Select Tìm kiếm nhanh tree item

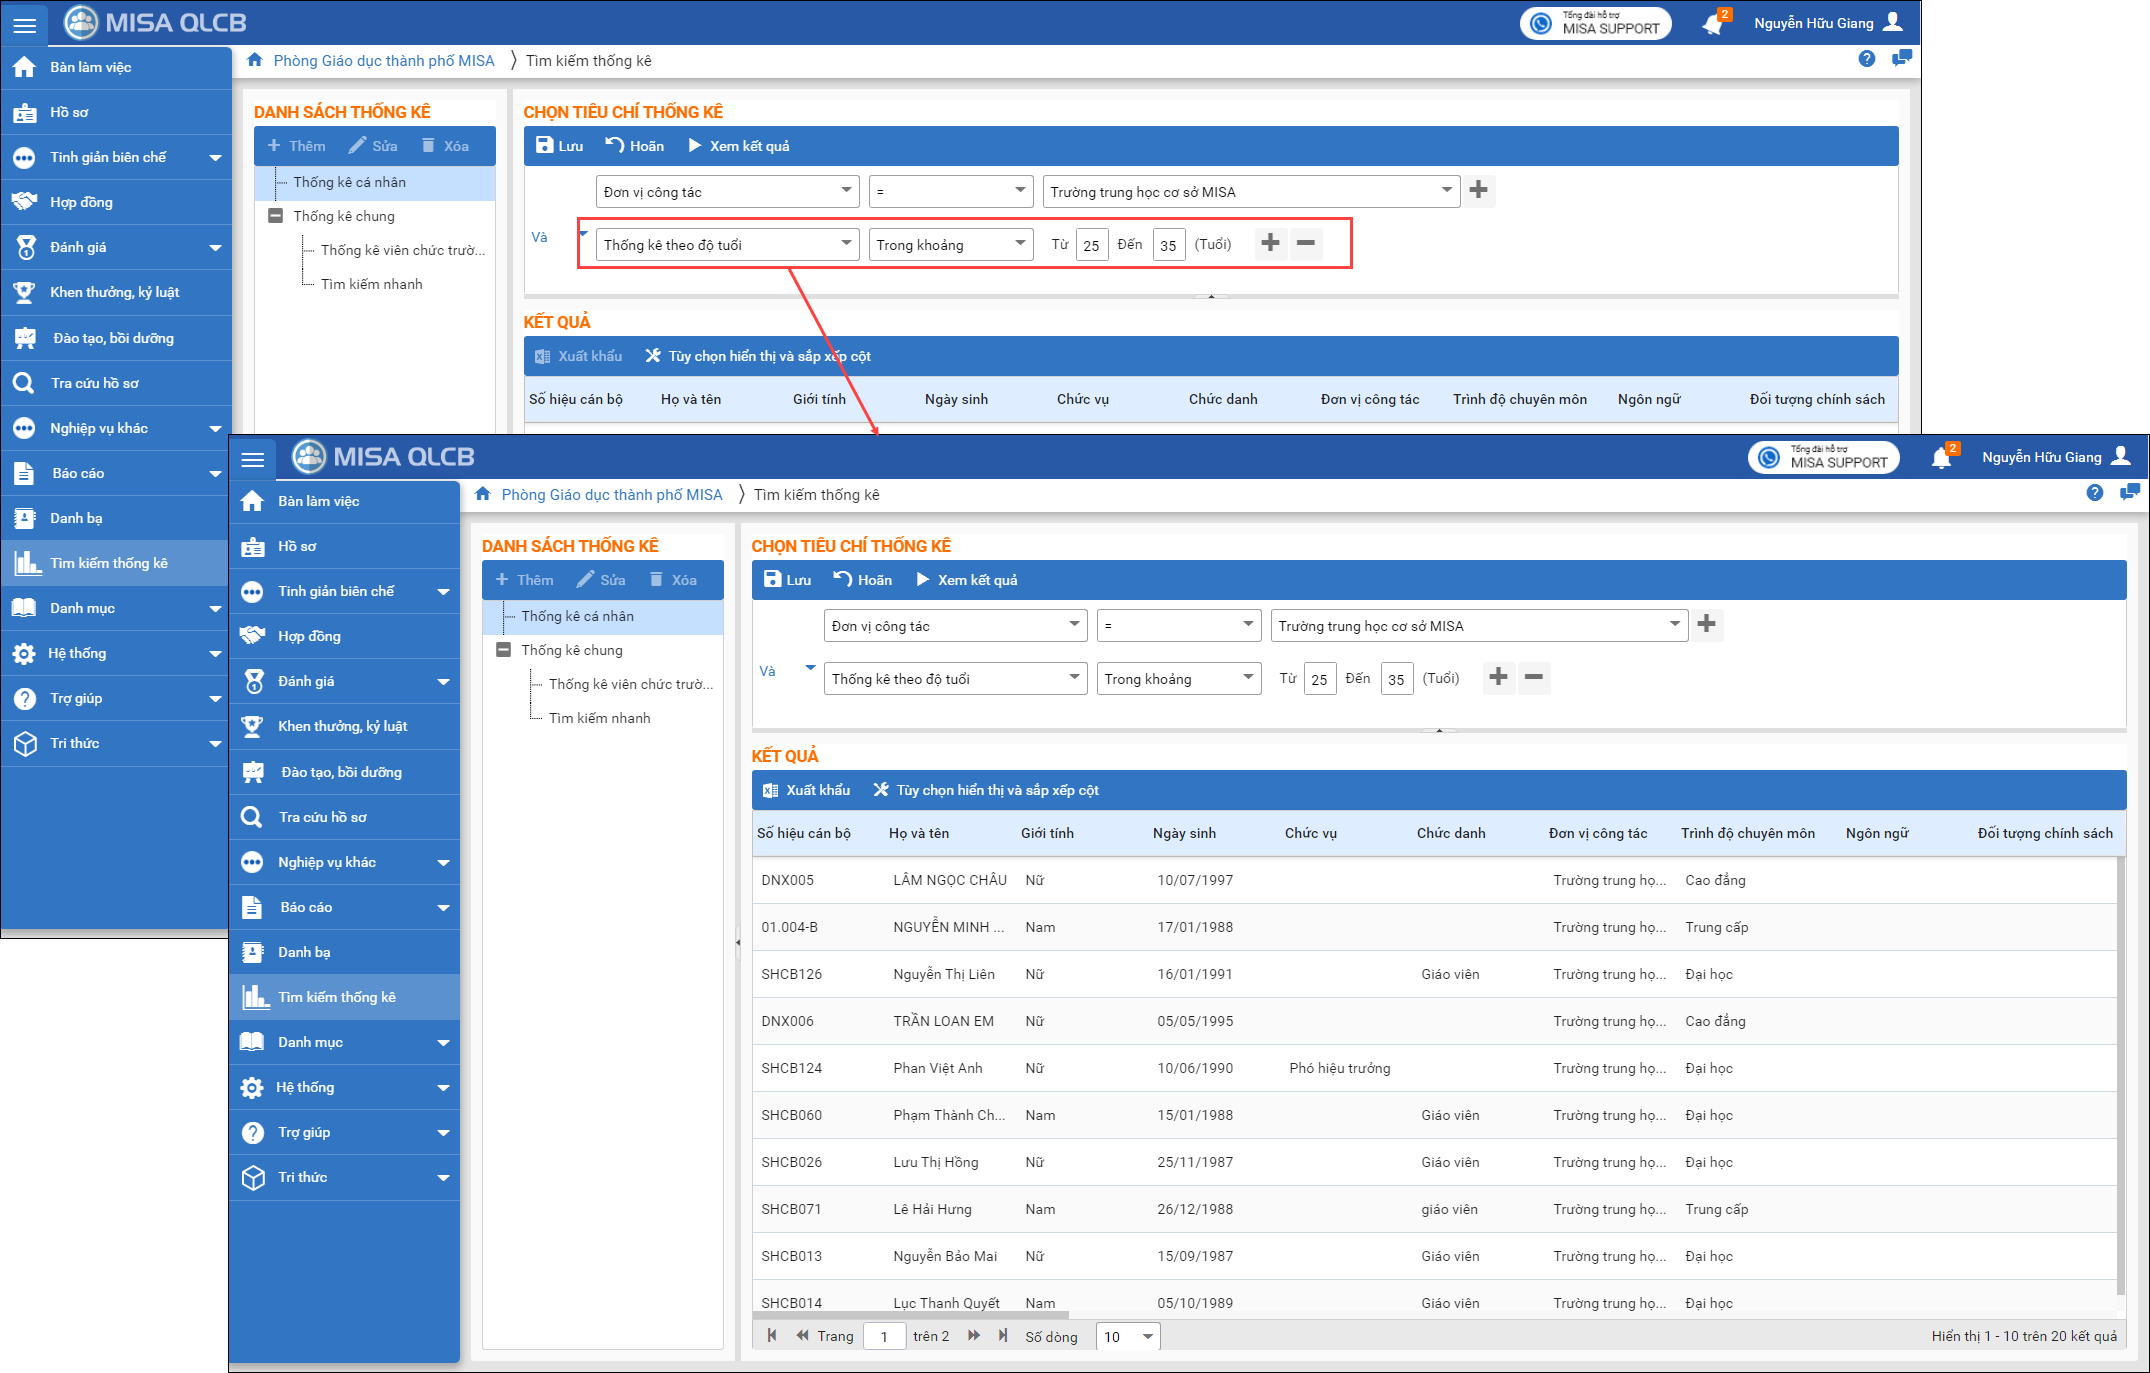(599, 718)
